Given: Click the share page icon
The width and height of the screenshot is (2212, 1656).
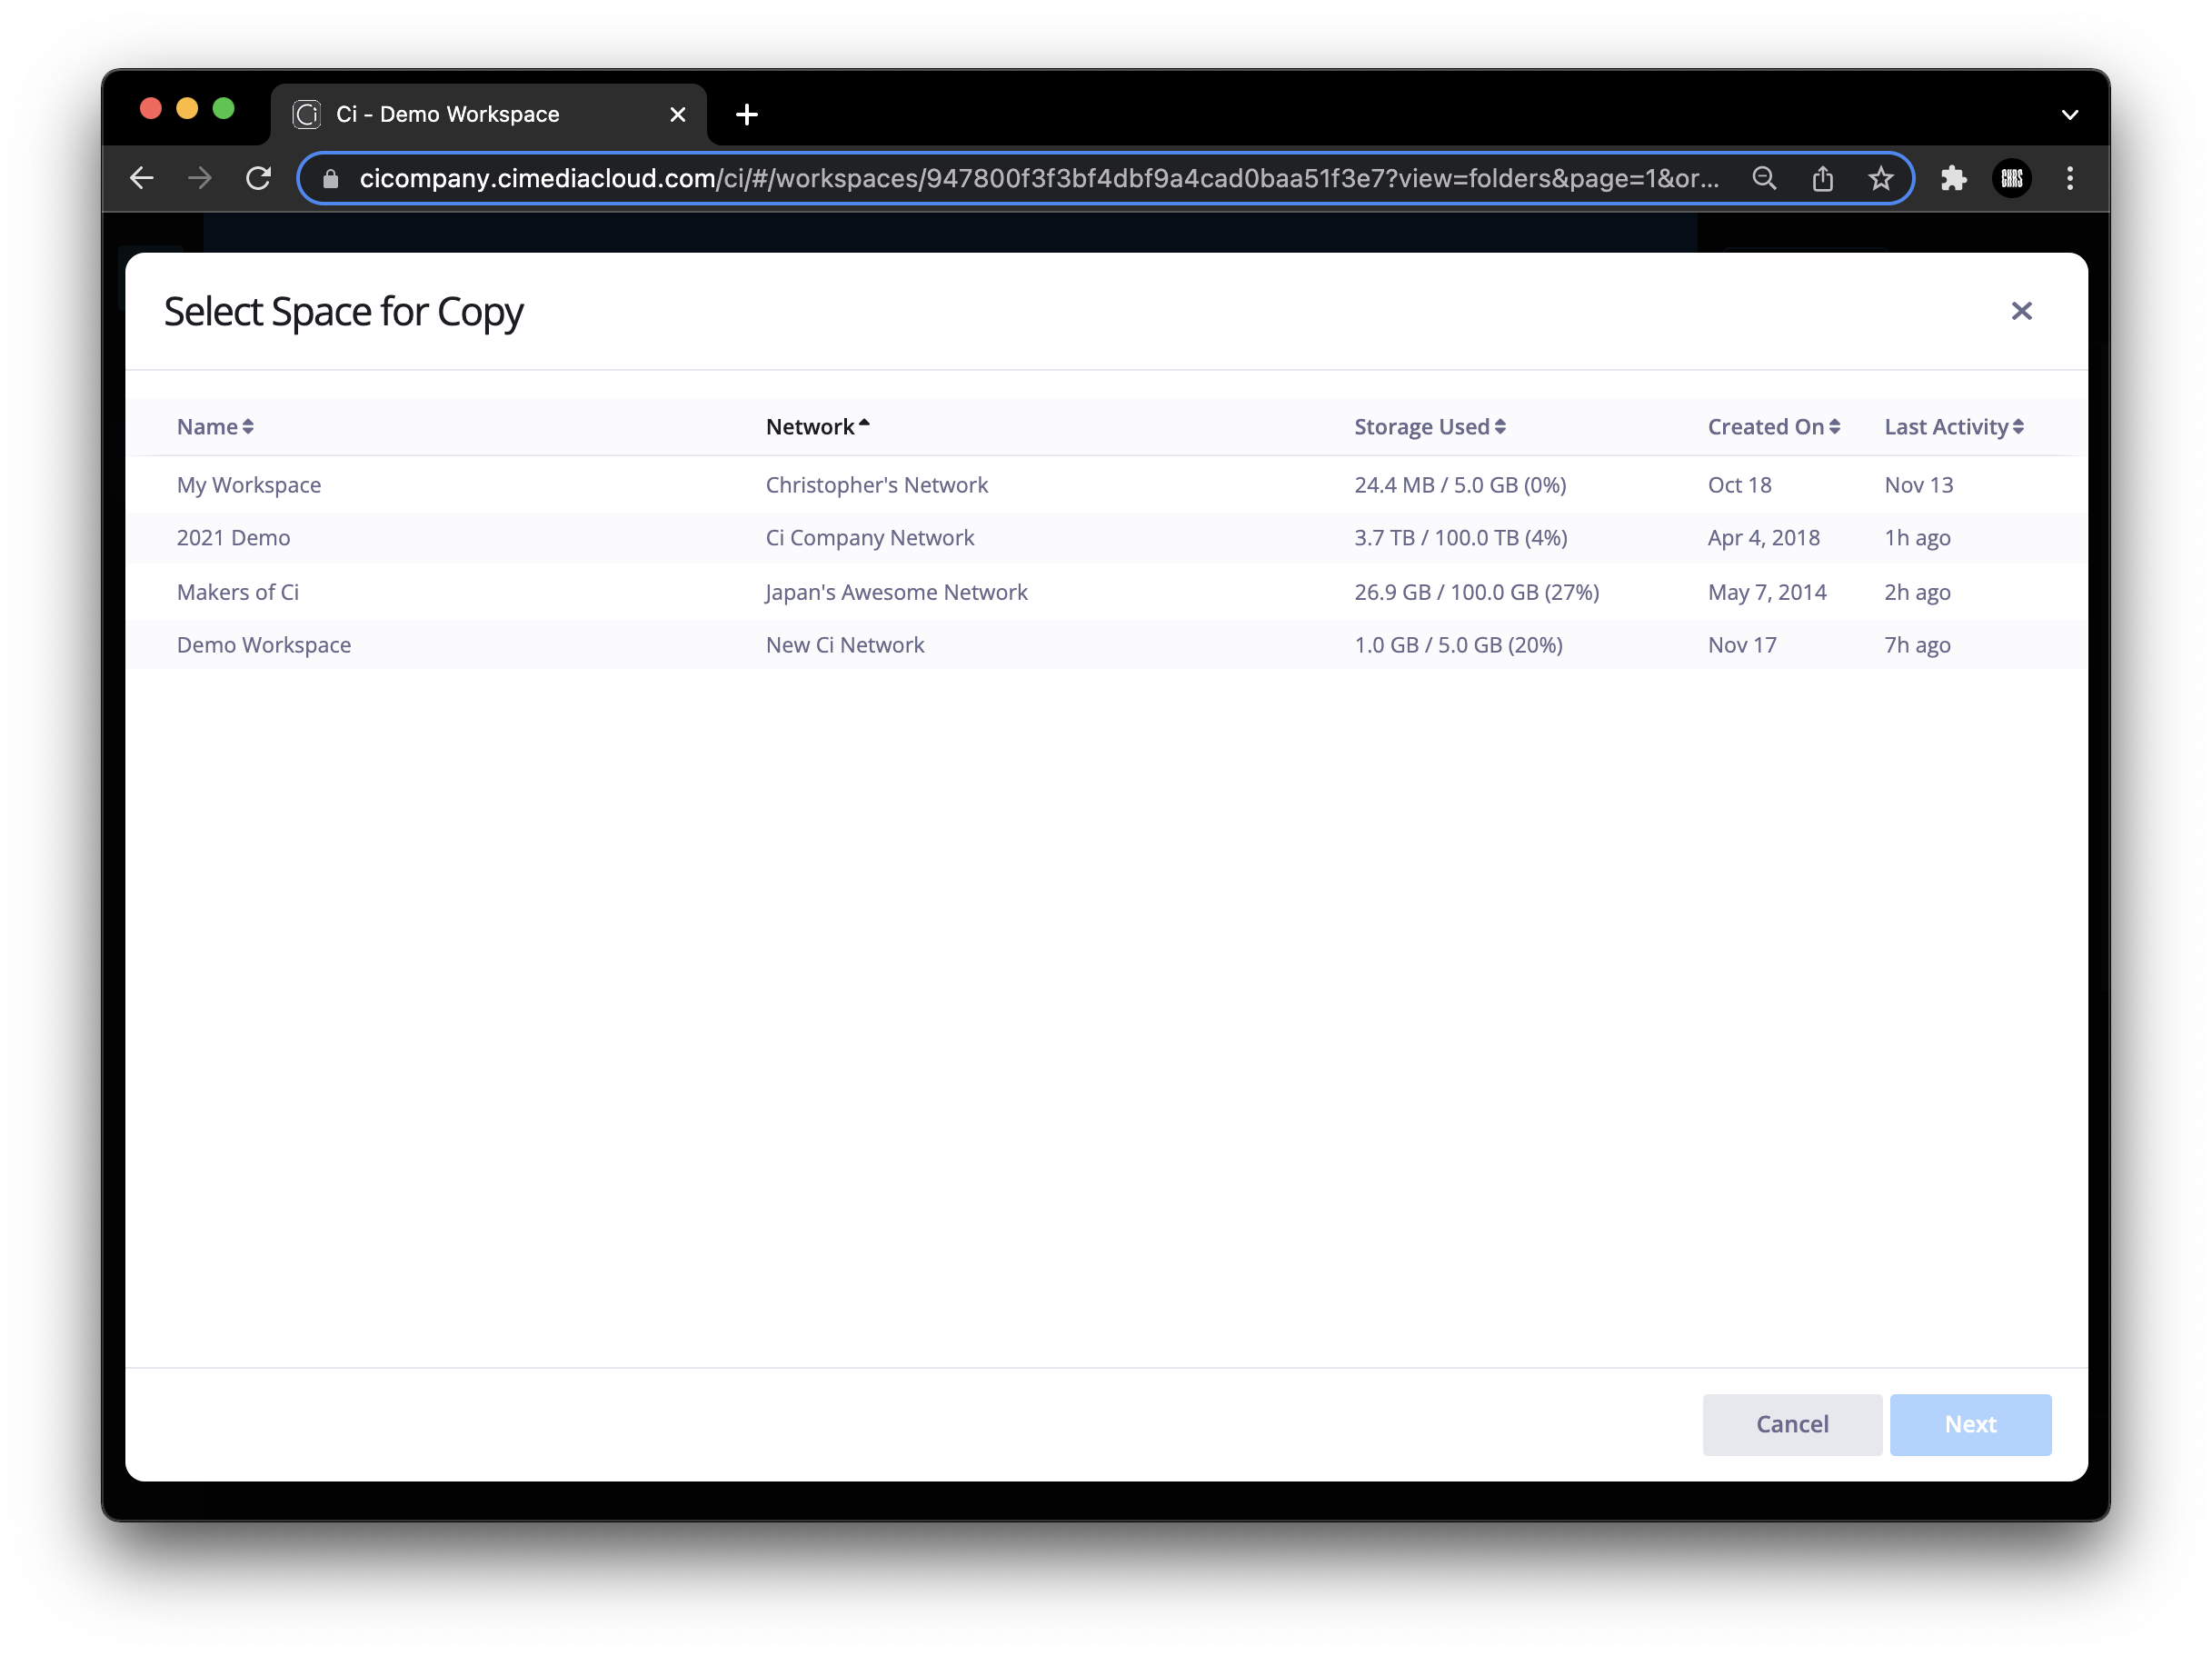Looking at the screenshot, I should 1822,178.
